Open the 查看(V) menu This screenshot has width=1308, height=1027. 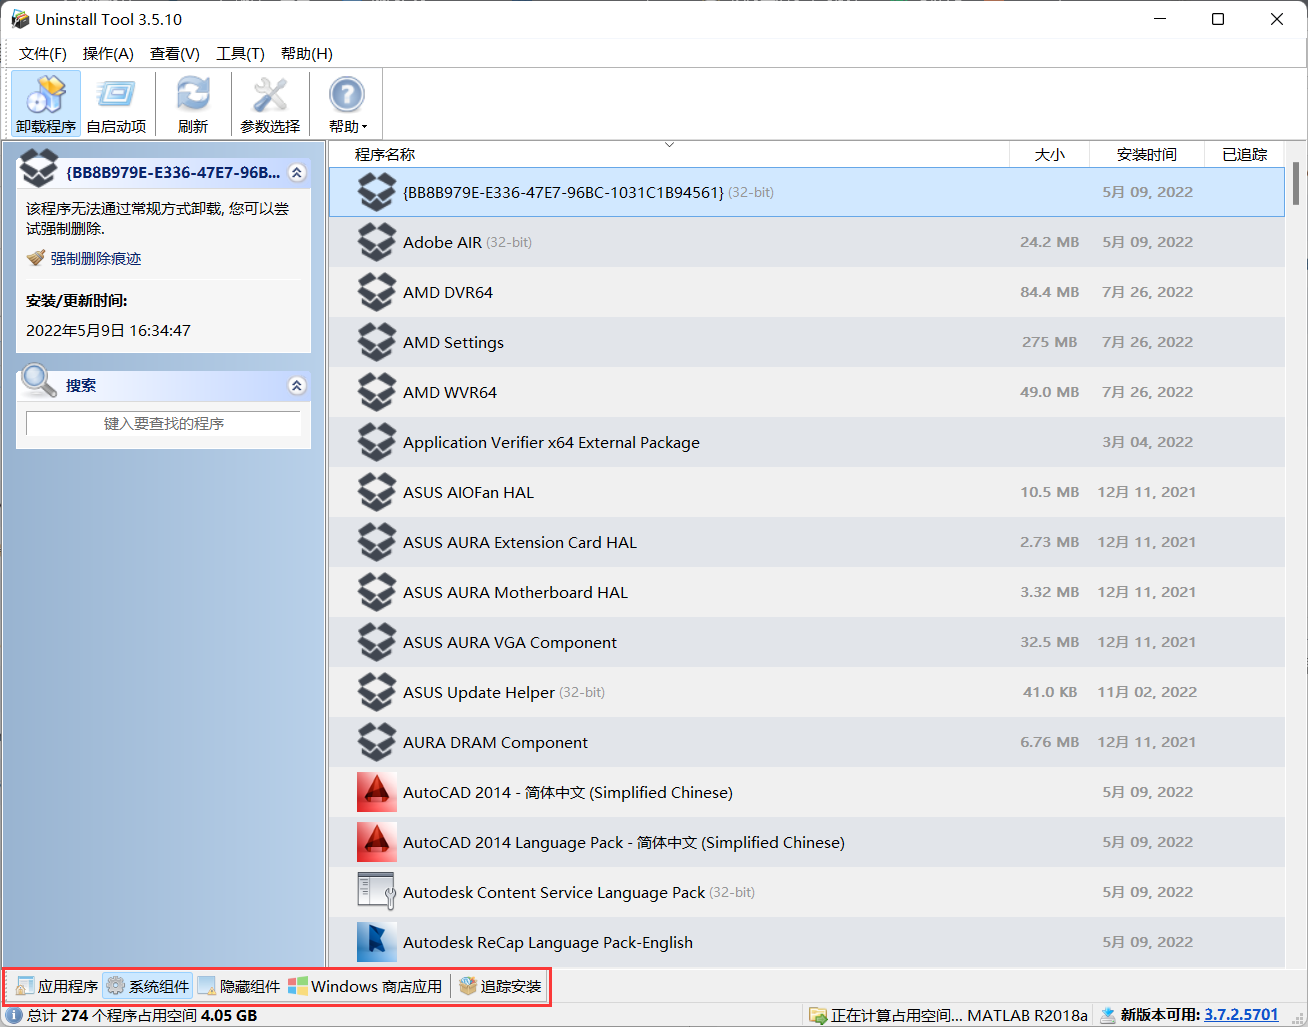point(175,54)
